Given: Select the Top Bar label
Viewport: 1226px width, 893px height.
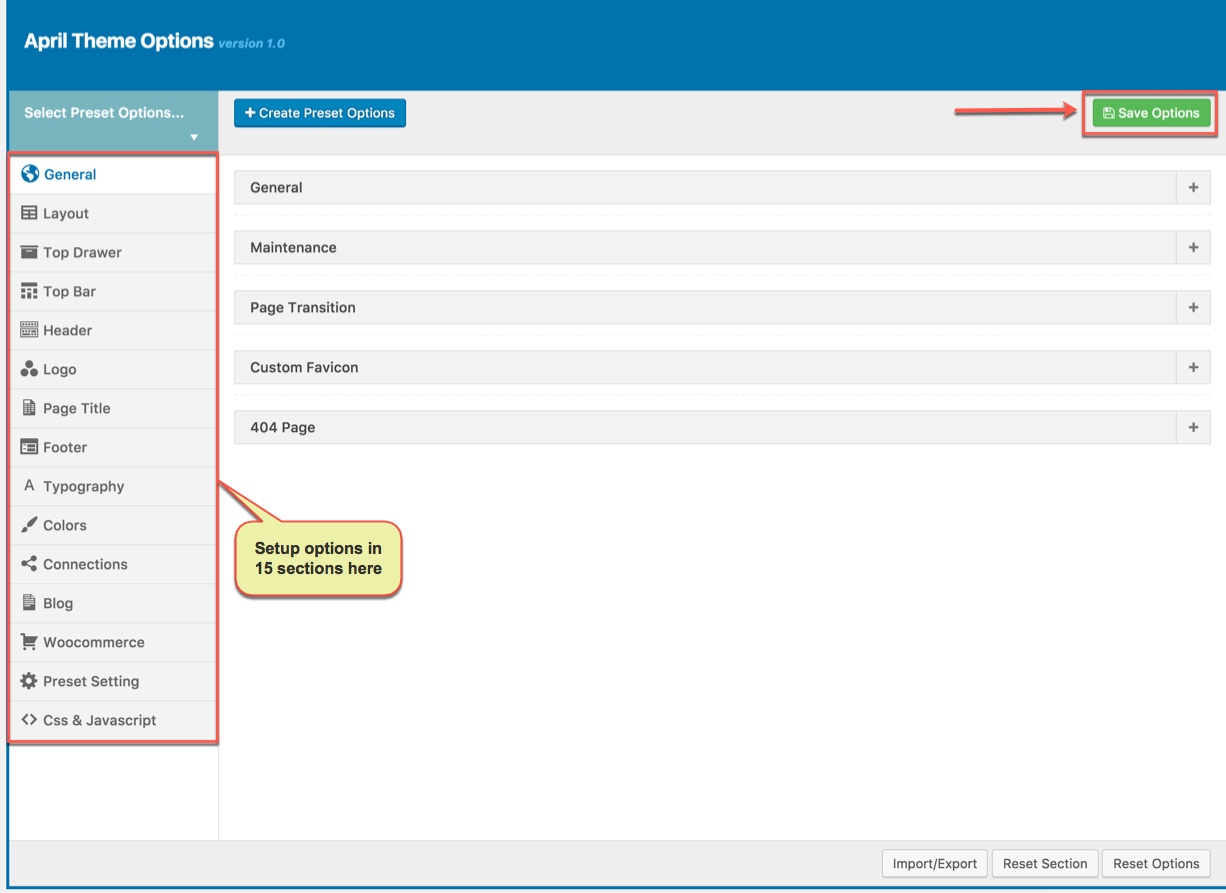Looking at the screenshot, I should pos(70,291).
